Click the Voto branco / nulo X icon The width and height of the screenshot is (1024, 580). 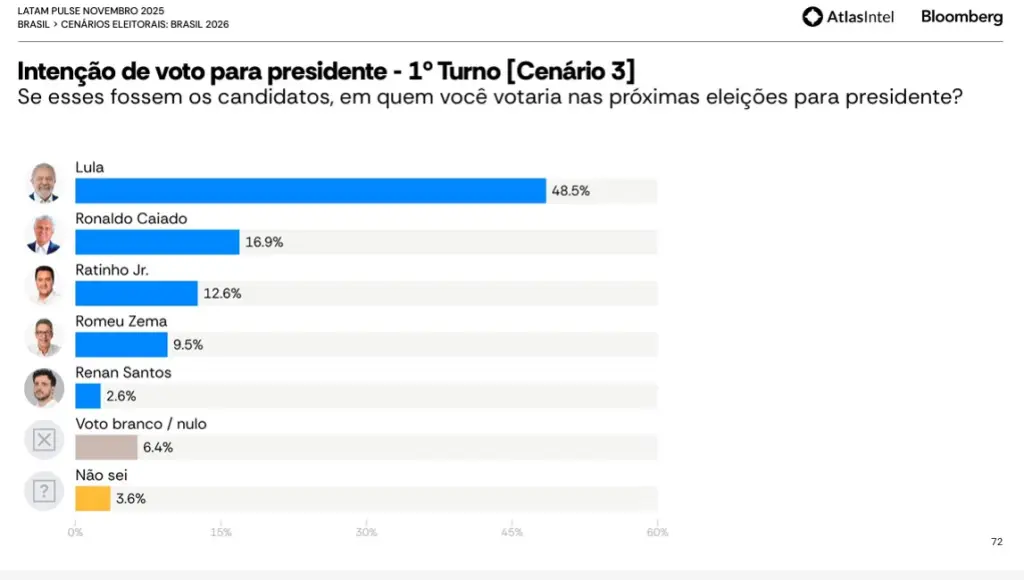coord(44,440)
